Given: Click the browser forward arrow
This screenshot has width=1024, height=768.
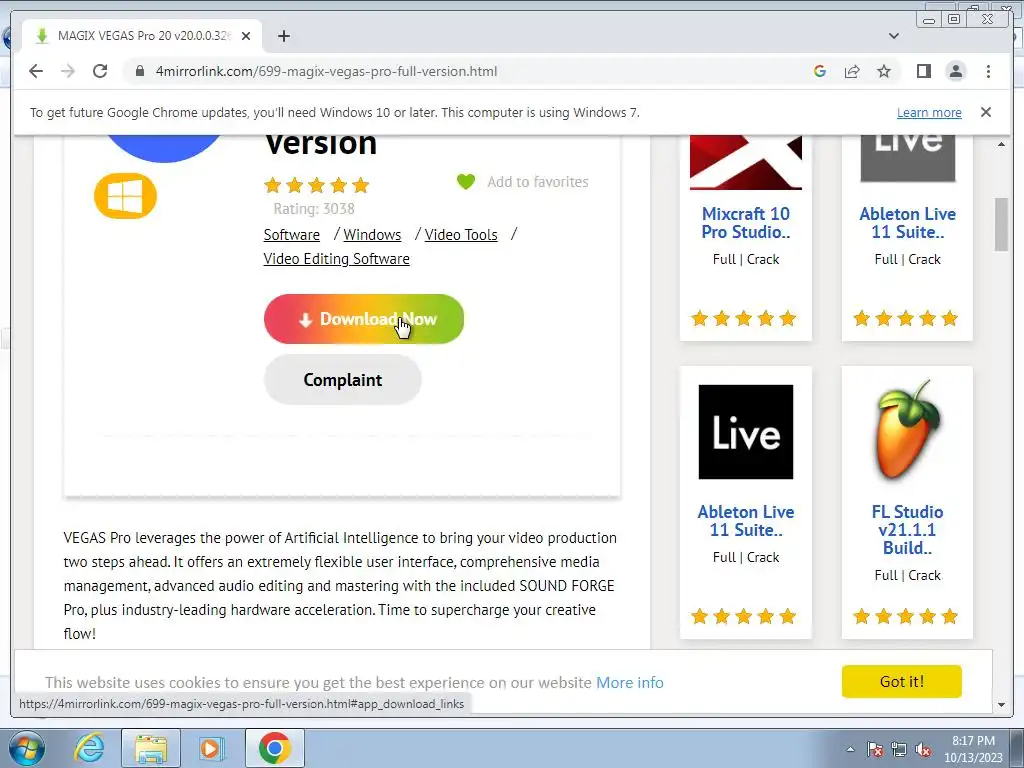Looking at the screenshot, I should pyautogui.click(x=68, y=71).
